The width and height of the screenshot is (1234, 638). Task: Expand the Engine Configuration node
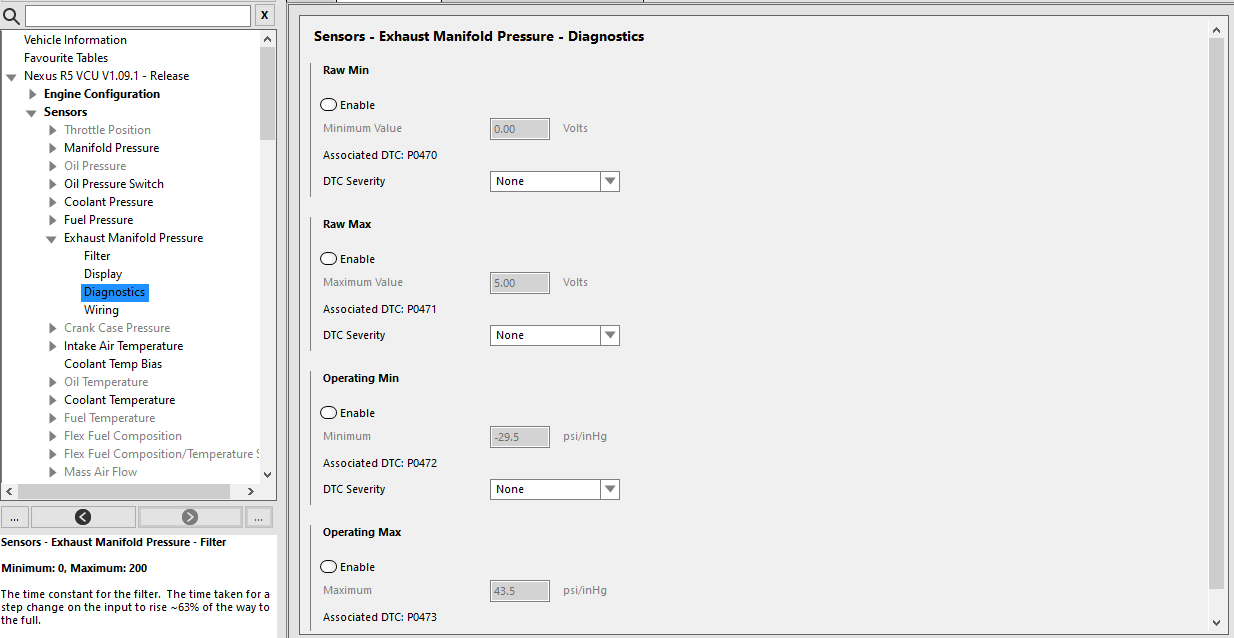pyautogui.click(x=33, y=94)
